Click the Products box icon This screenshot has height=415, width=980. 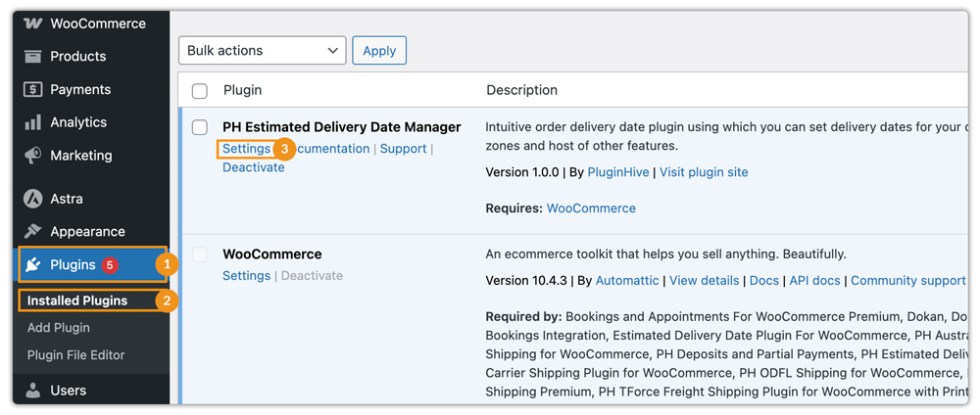point(32,56)
